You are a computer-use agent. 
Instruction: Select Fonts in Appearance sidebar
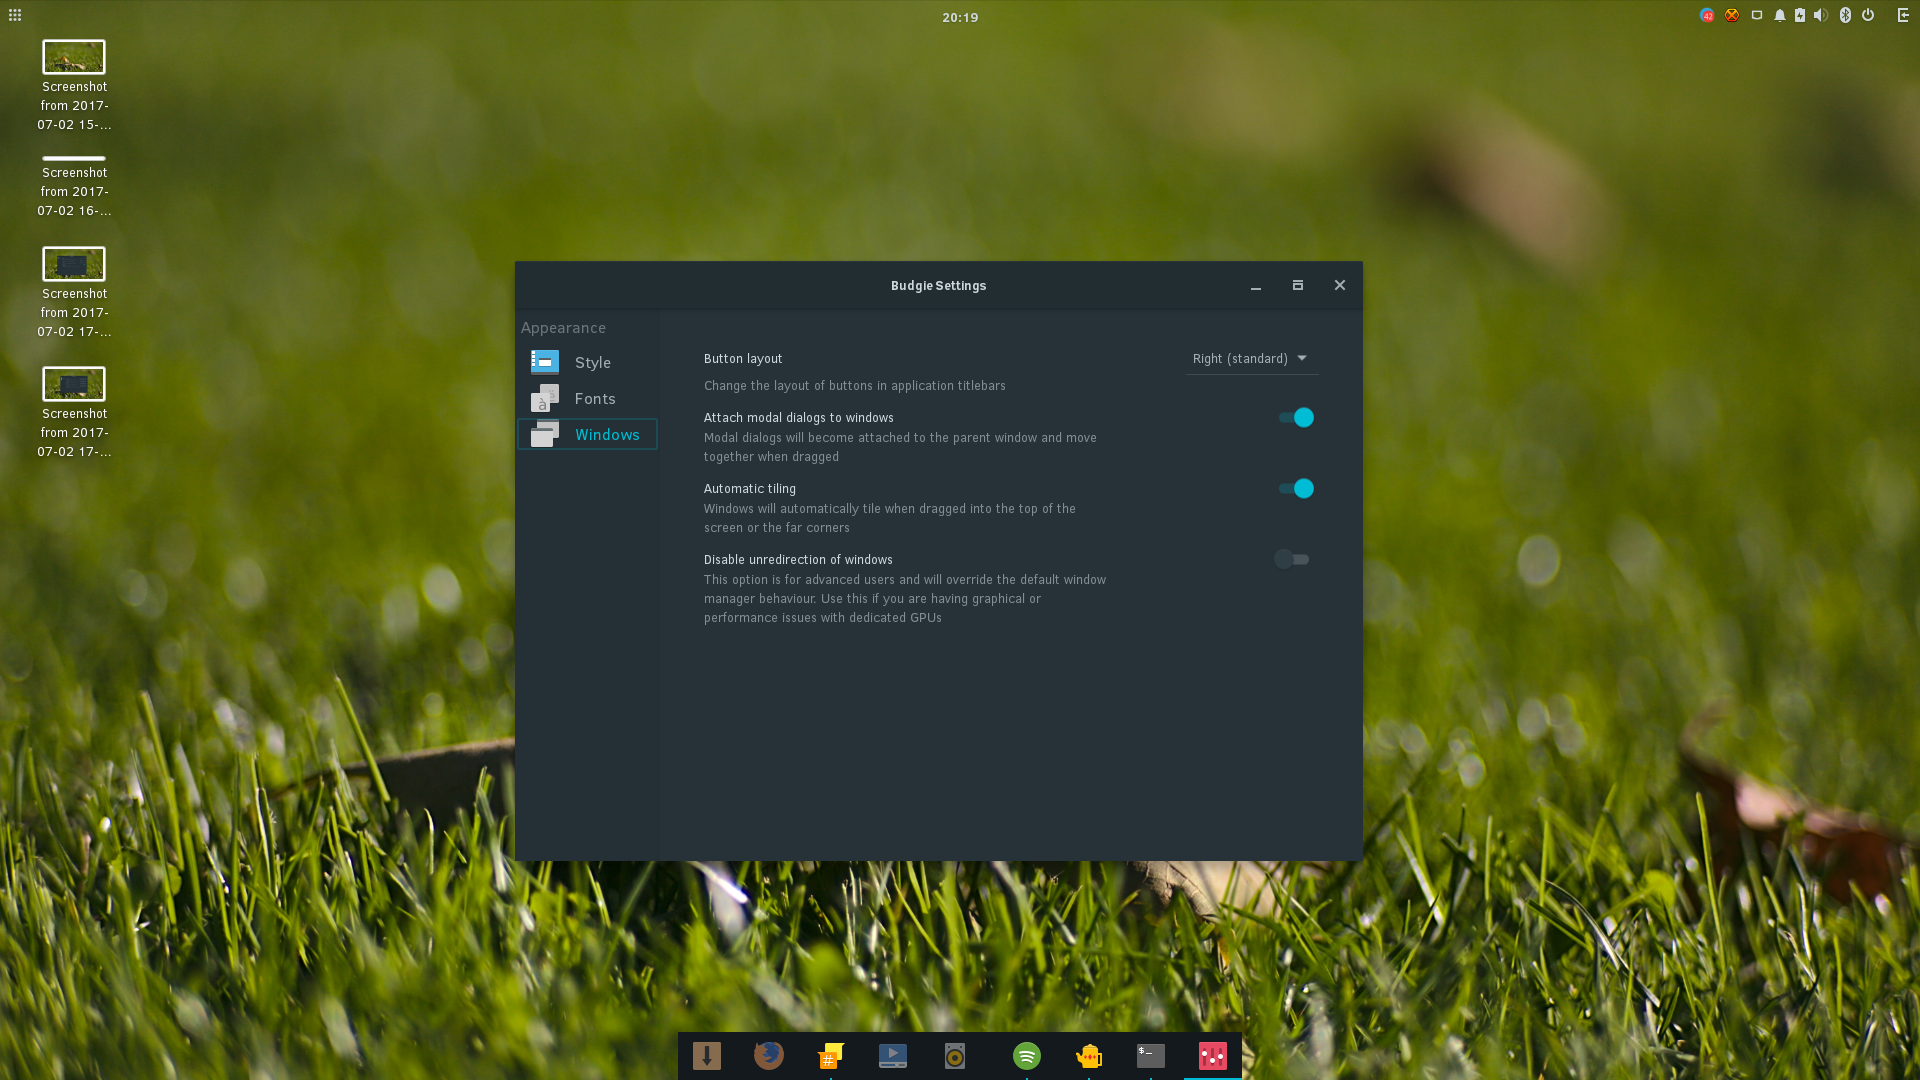pyautogui.click(x=587, y=398)
